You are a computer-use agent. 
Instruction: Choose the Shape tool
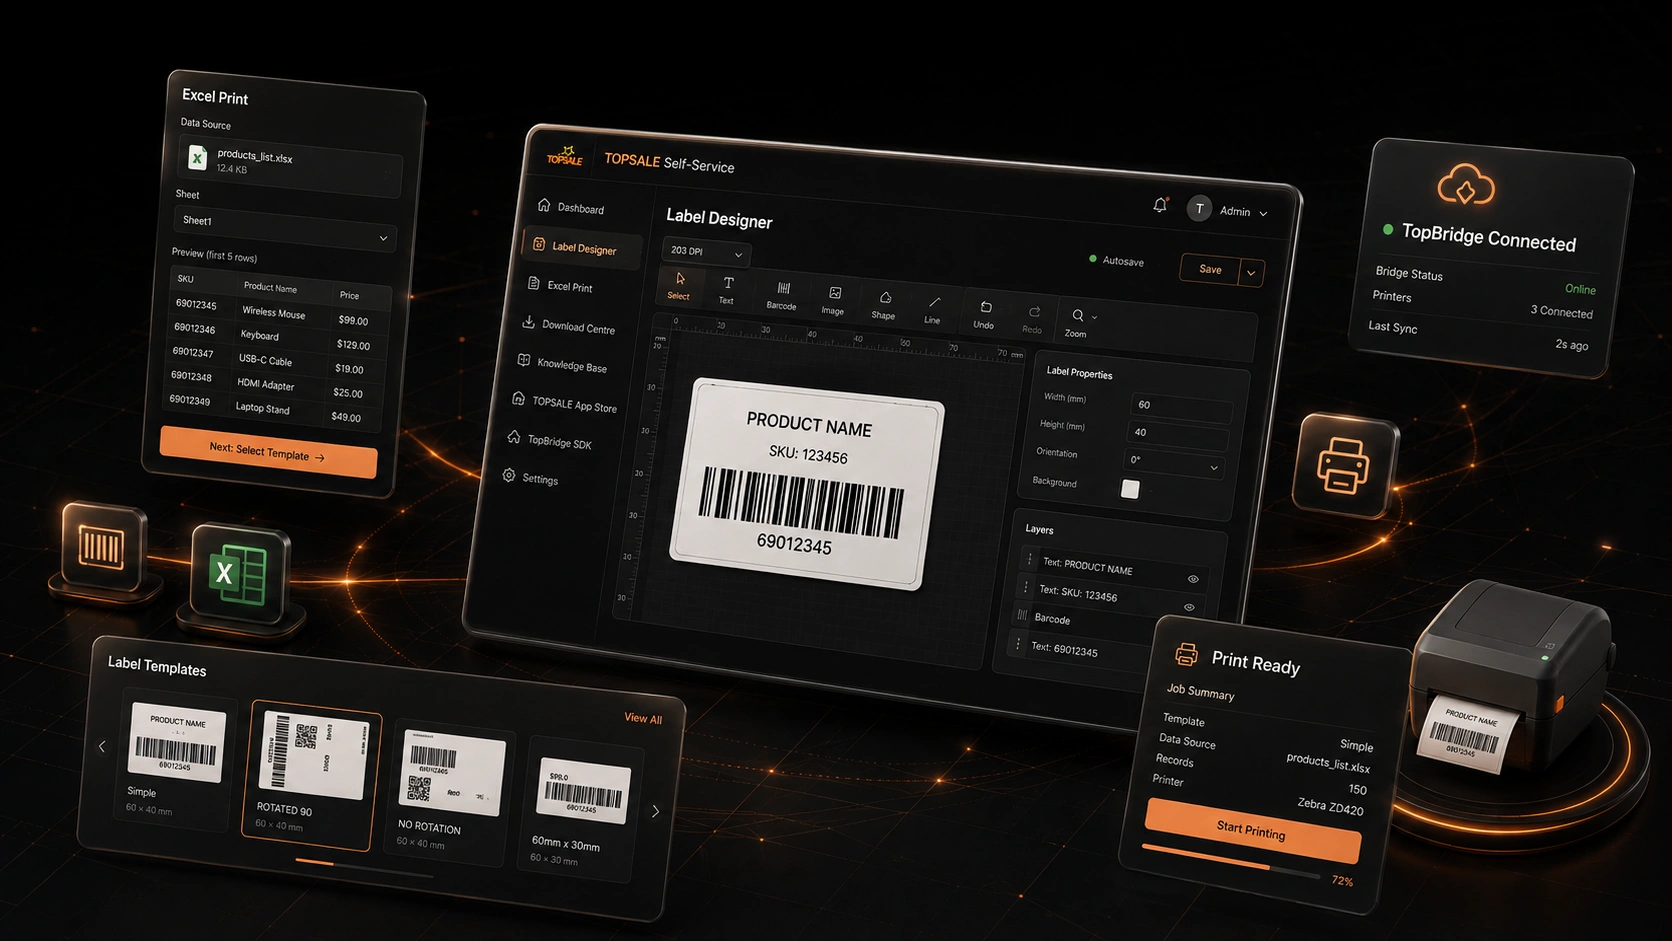click(884, 305)
